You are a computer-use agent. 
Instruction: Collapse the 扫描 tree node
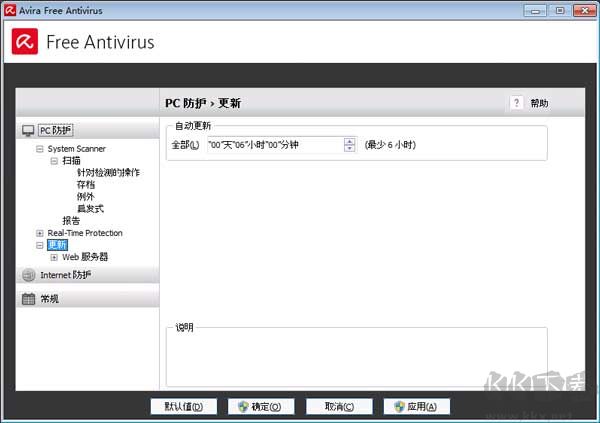pyautogui.click(x=54, y=161)
